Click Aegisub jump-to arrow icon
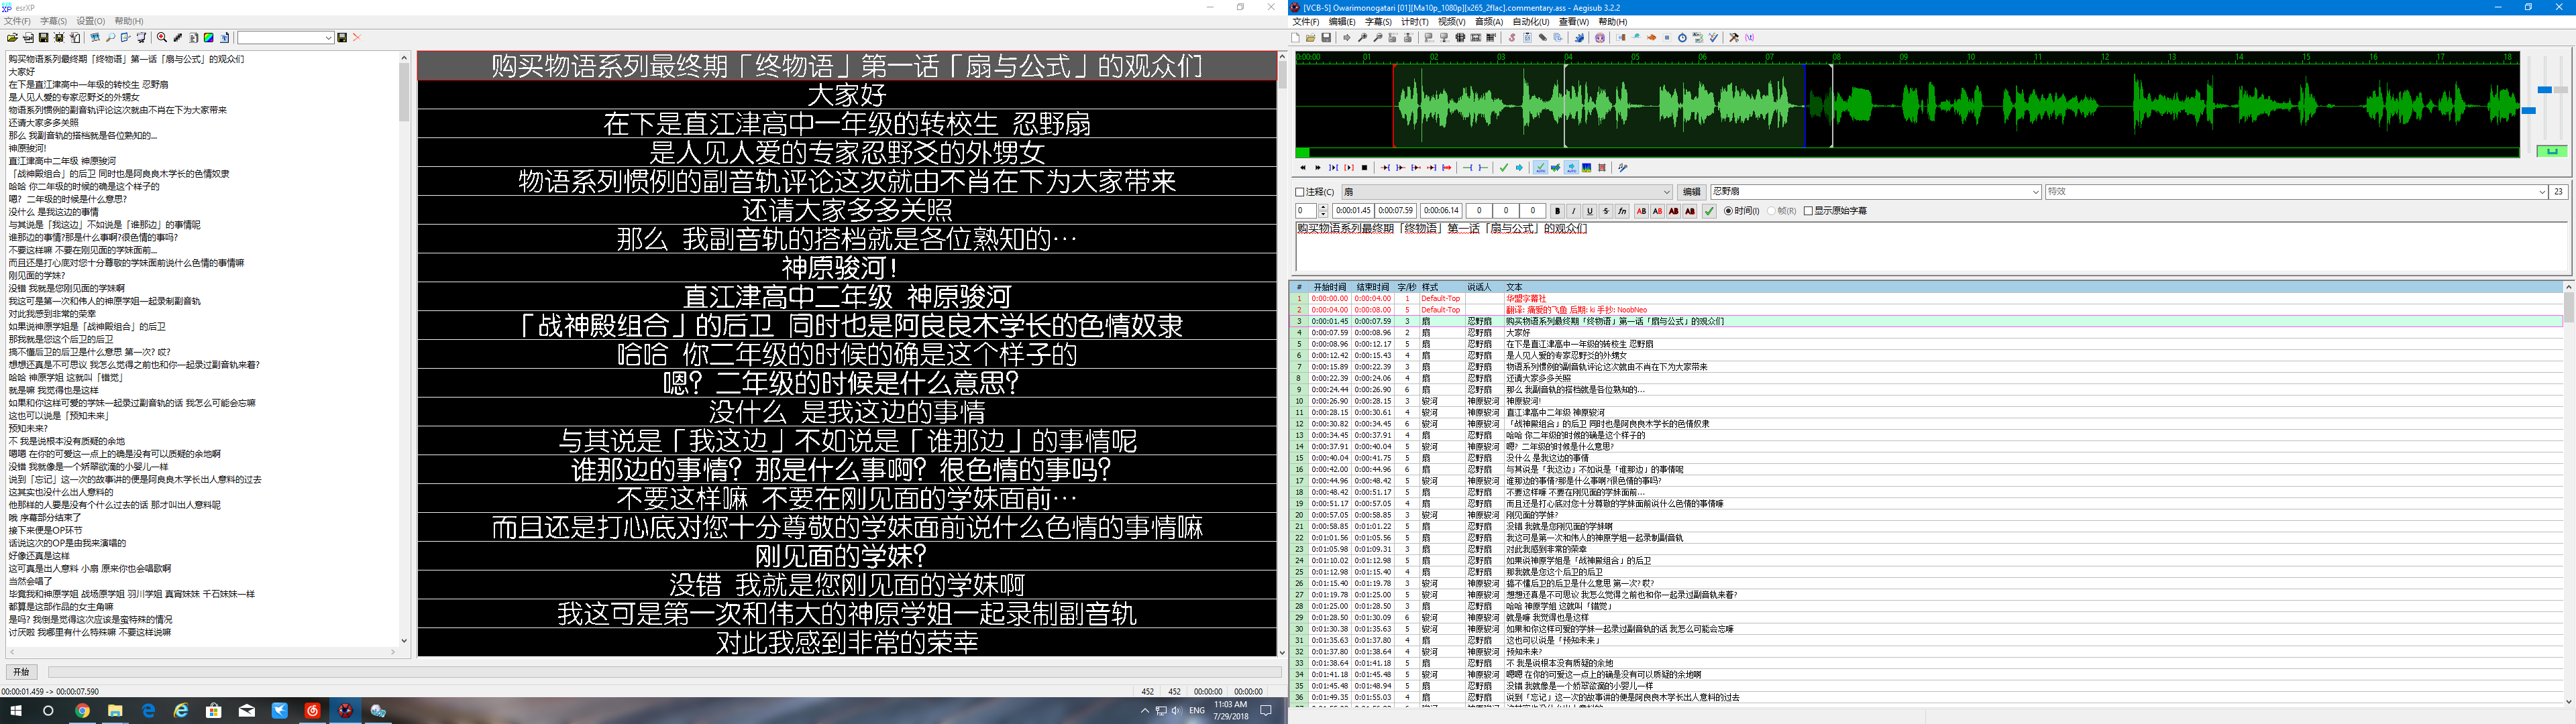Image resolution: width=2576 pixels, height=724 pixels. pos(1347,38)
